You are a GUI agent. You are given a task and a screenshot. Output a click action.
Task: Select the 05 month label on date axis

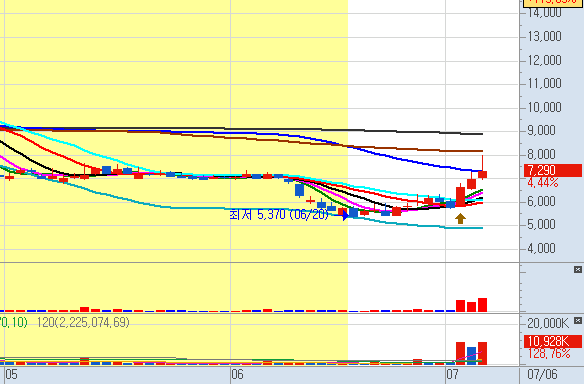pos(11,375)
